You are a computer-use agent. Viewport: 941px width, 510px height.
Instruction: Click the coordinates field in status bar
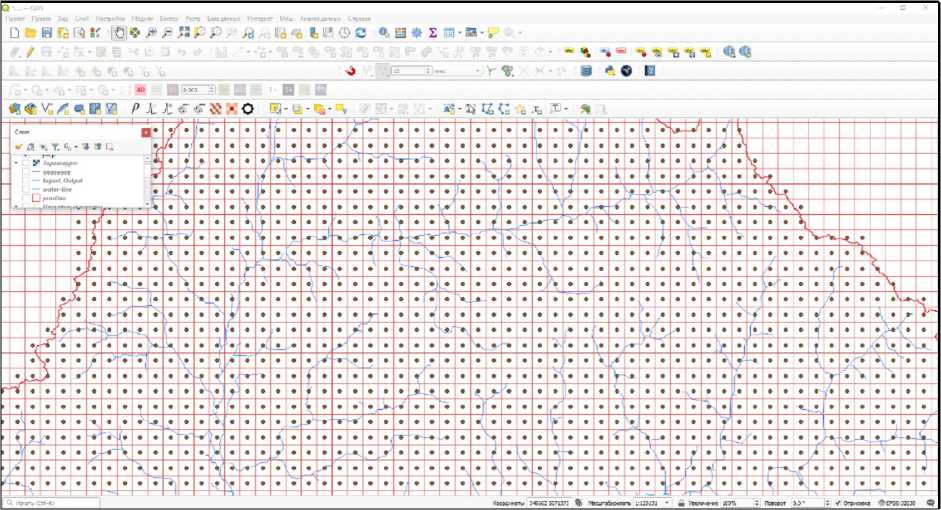(550, 503)
